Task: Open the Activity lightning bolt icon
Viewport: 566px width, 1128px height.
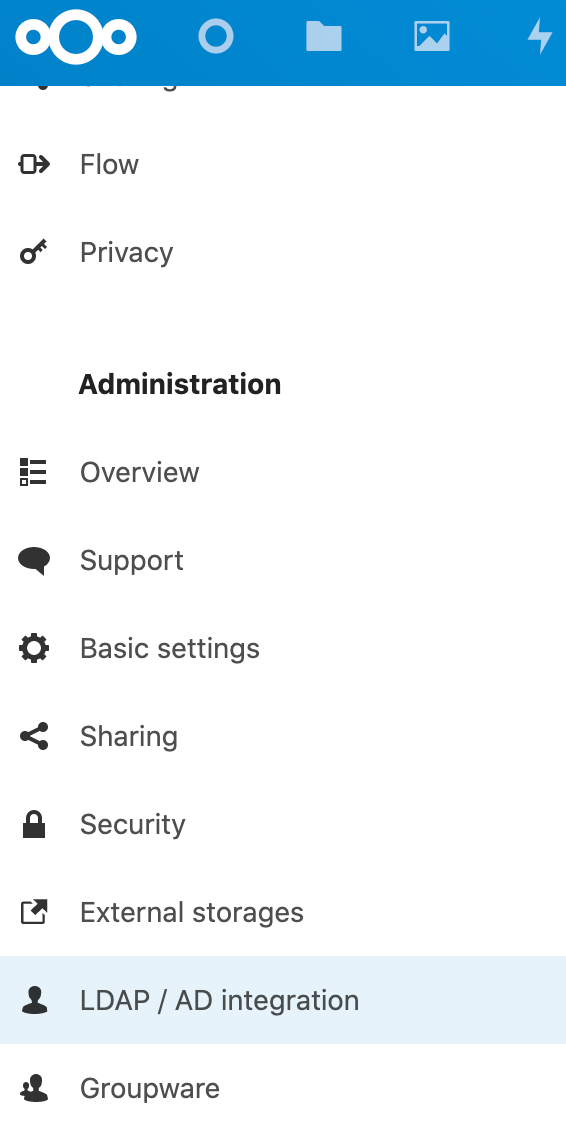Action: coord(540,36)
